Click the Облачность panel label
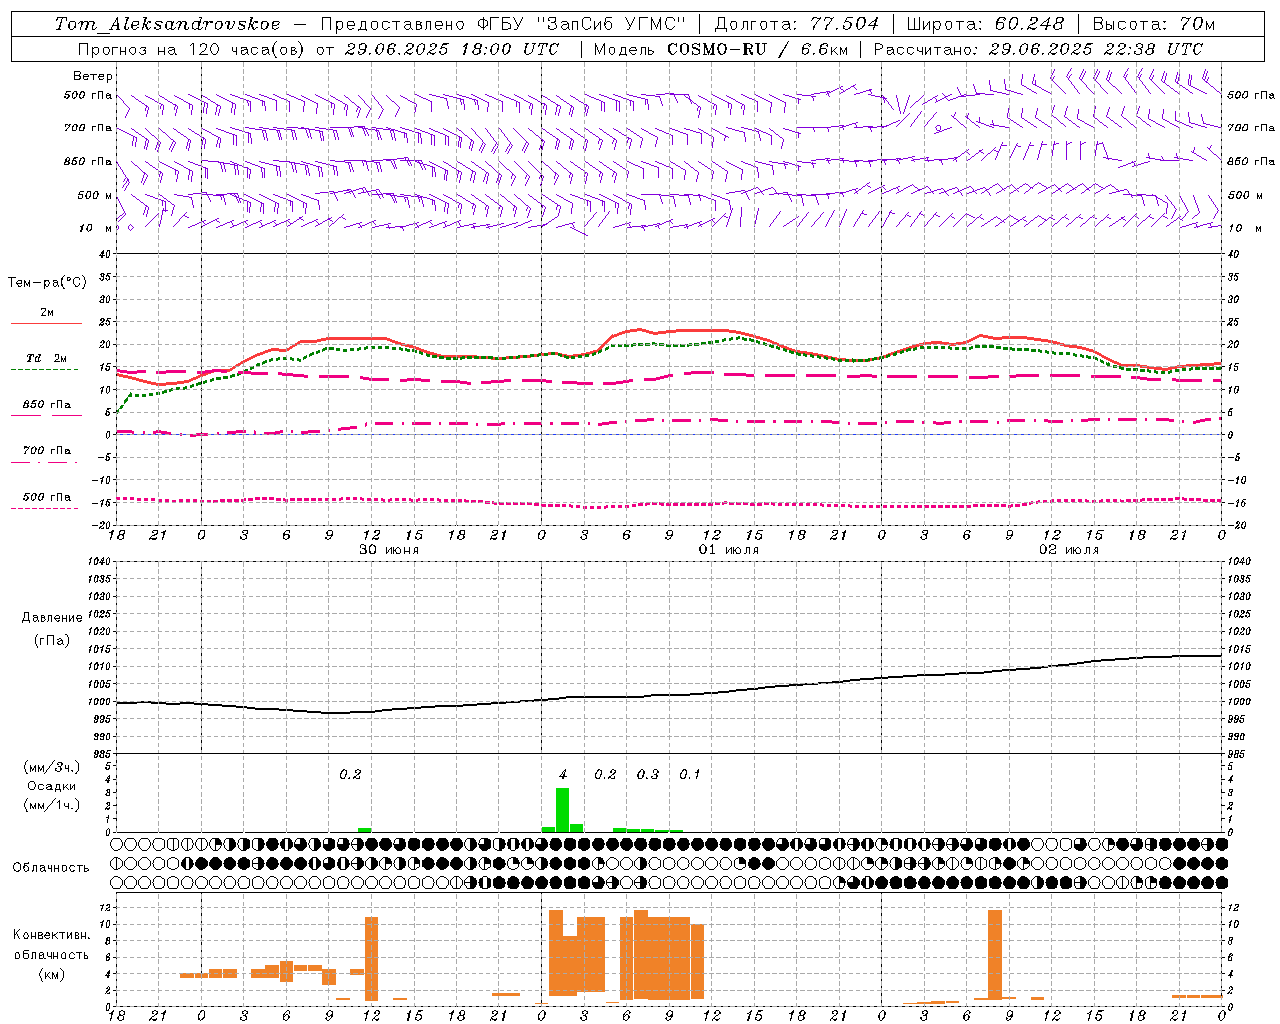 [51, 867]
